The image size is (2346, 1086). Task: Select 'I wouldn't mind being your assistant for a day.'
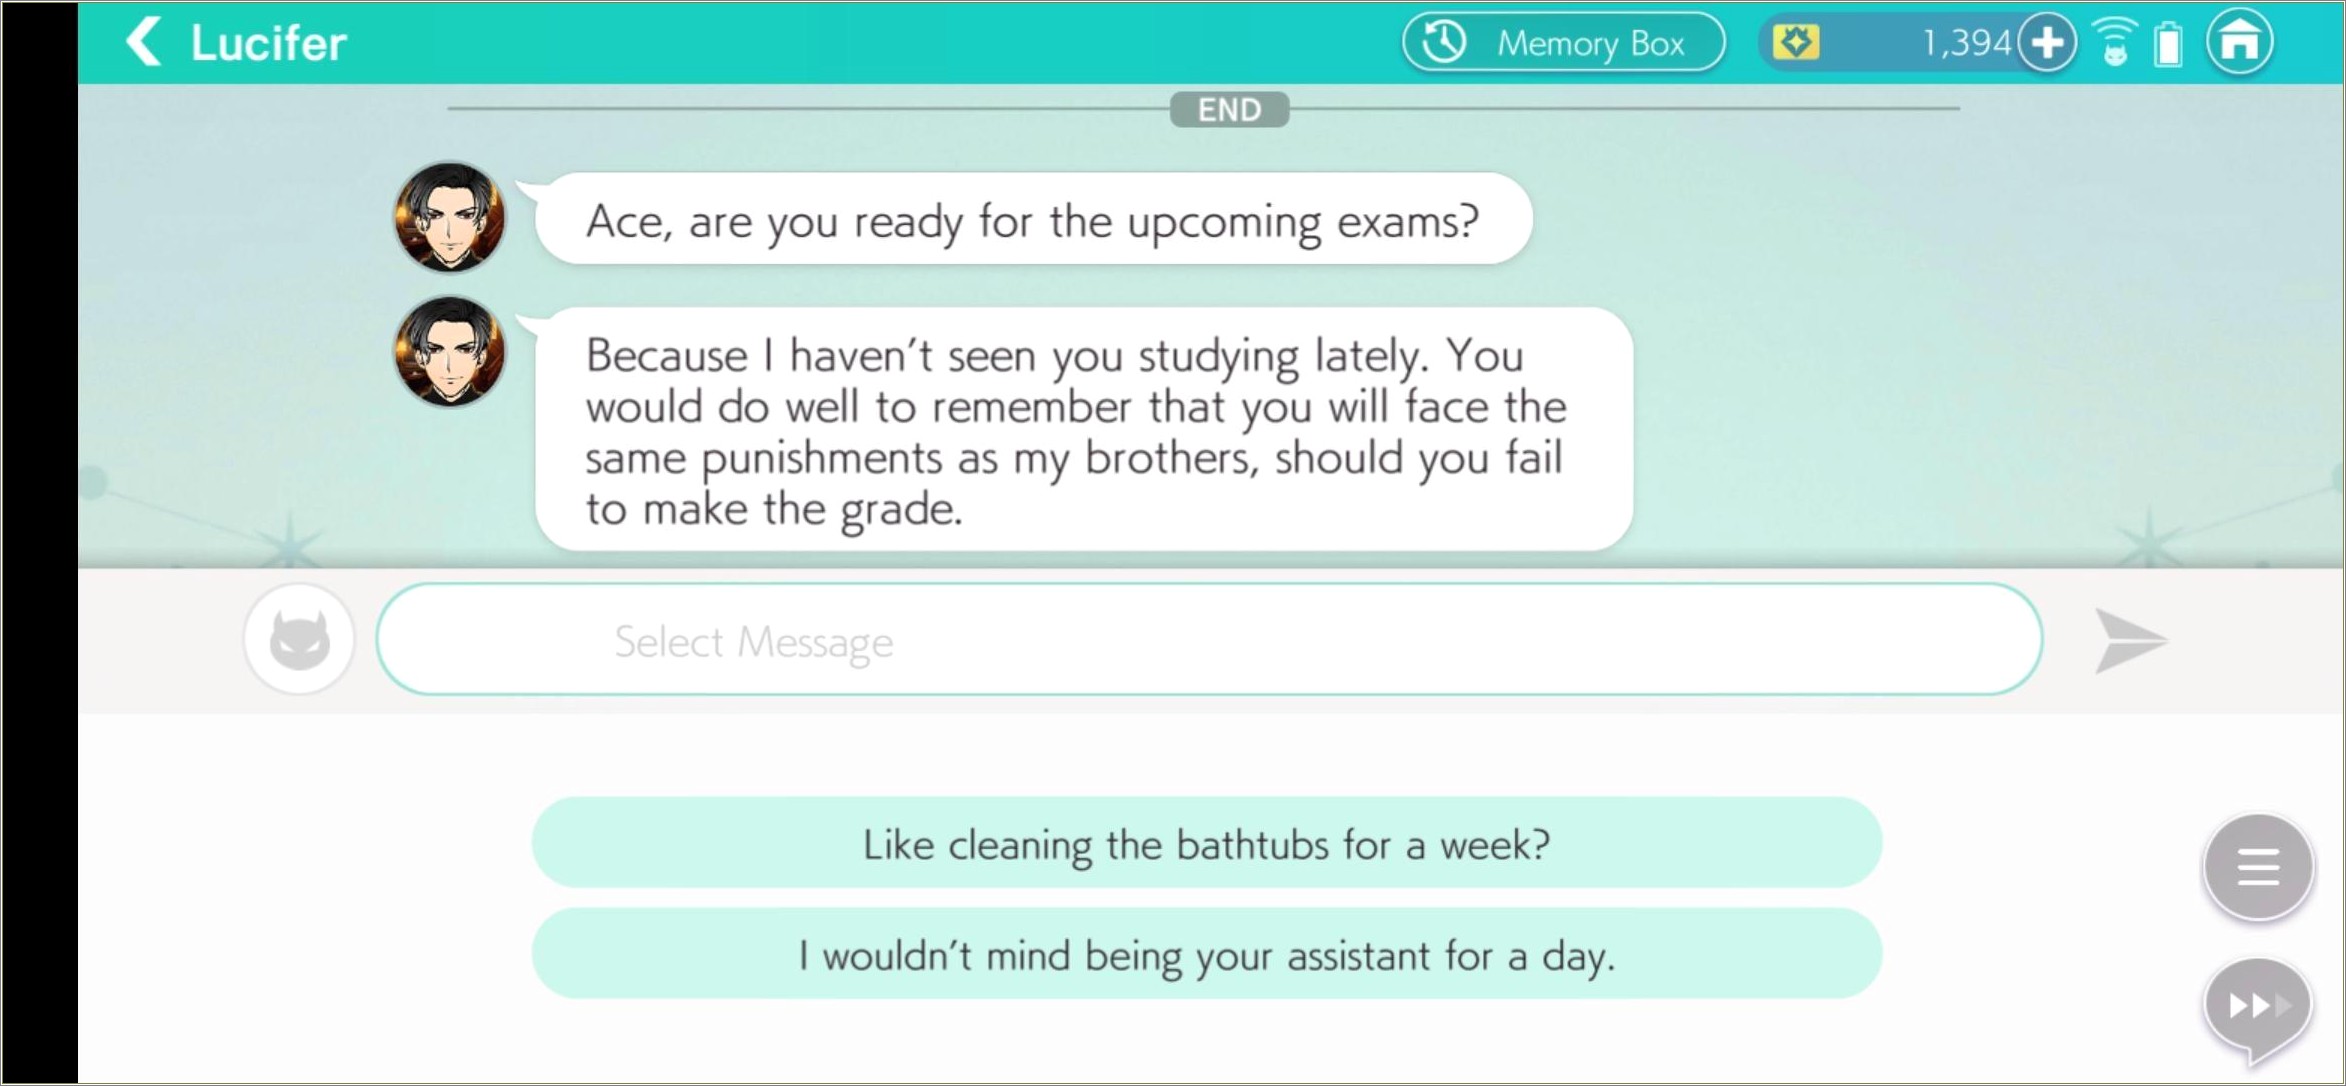(1206, 956)
